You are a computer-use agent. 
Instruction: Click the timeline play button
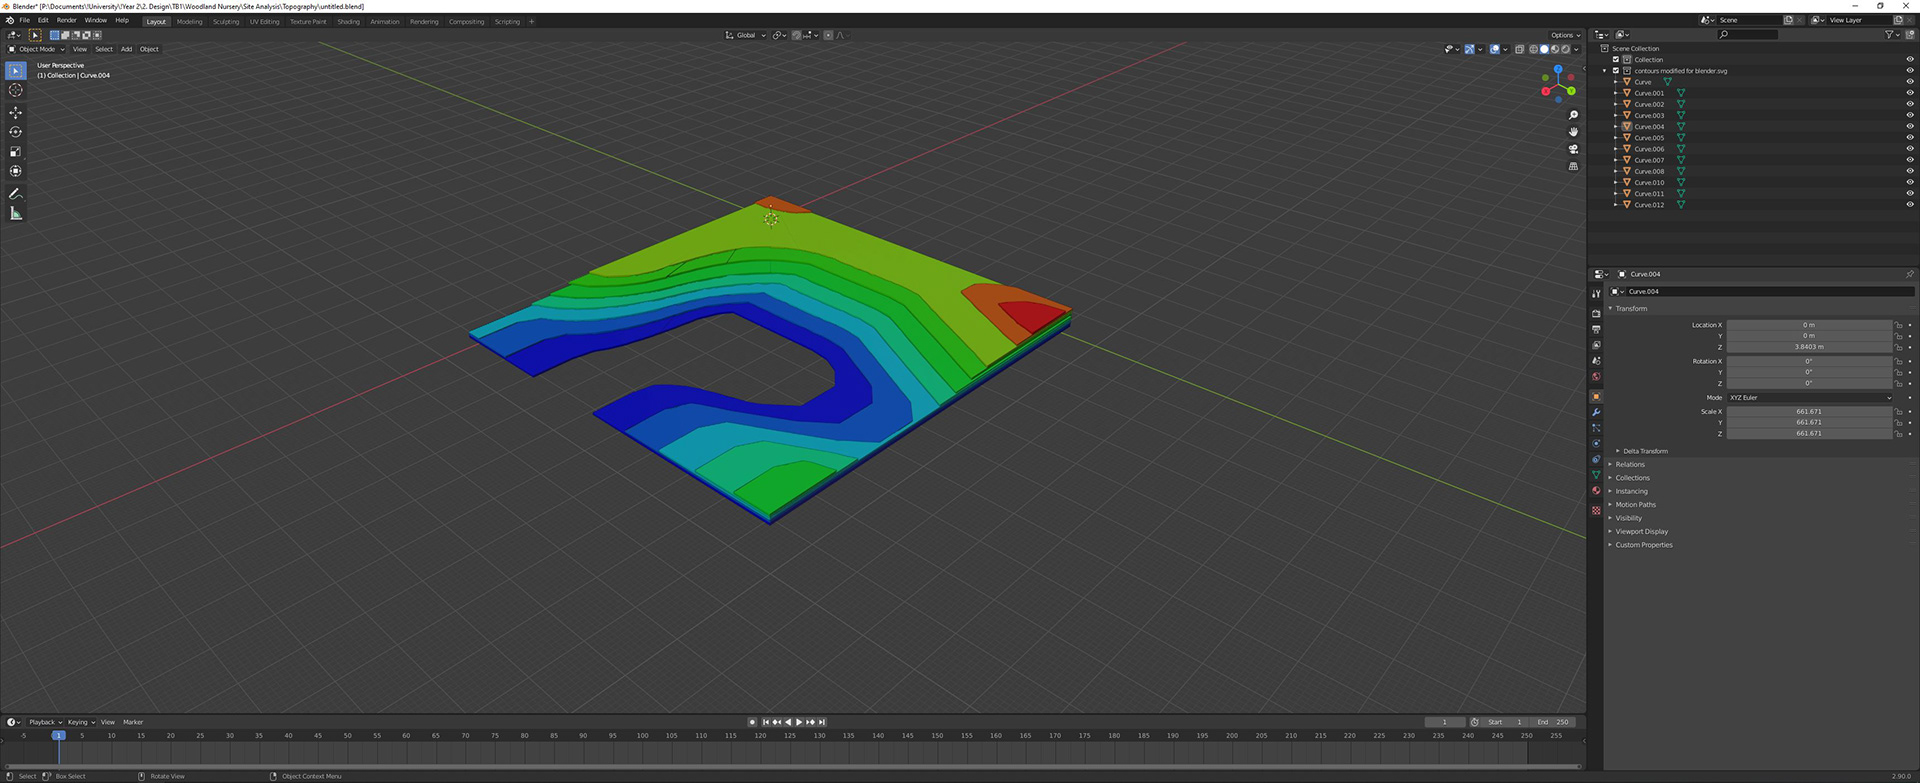click(798, 722)
